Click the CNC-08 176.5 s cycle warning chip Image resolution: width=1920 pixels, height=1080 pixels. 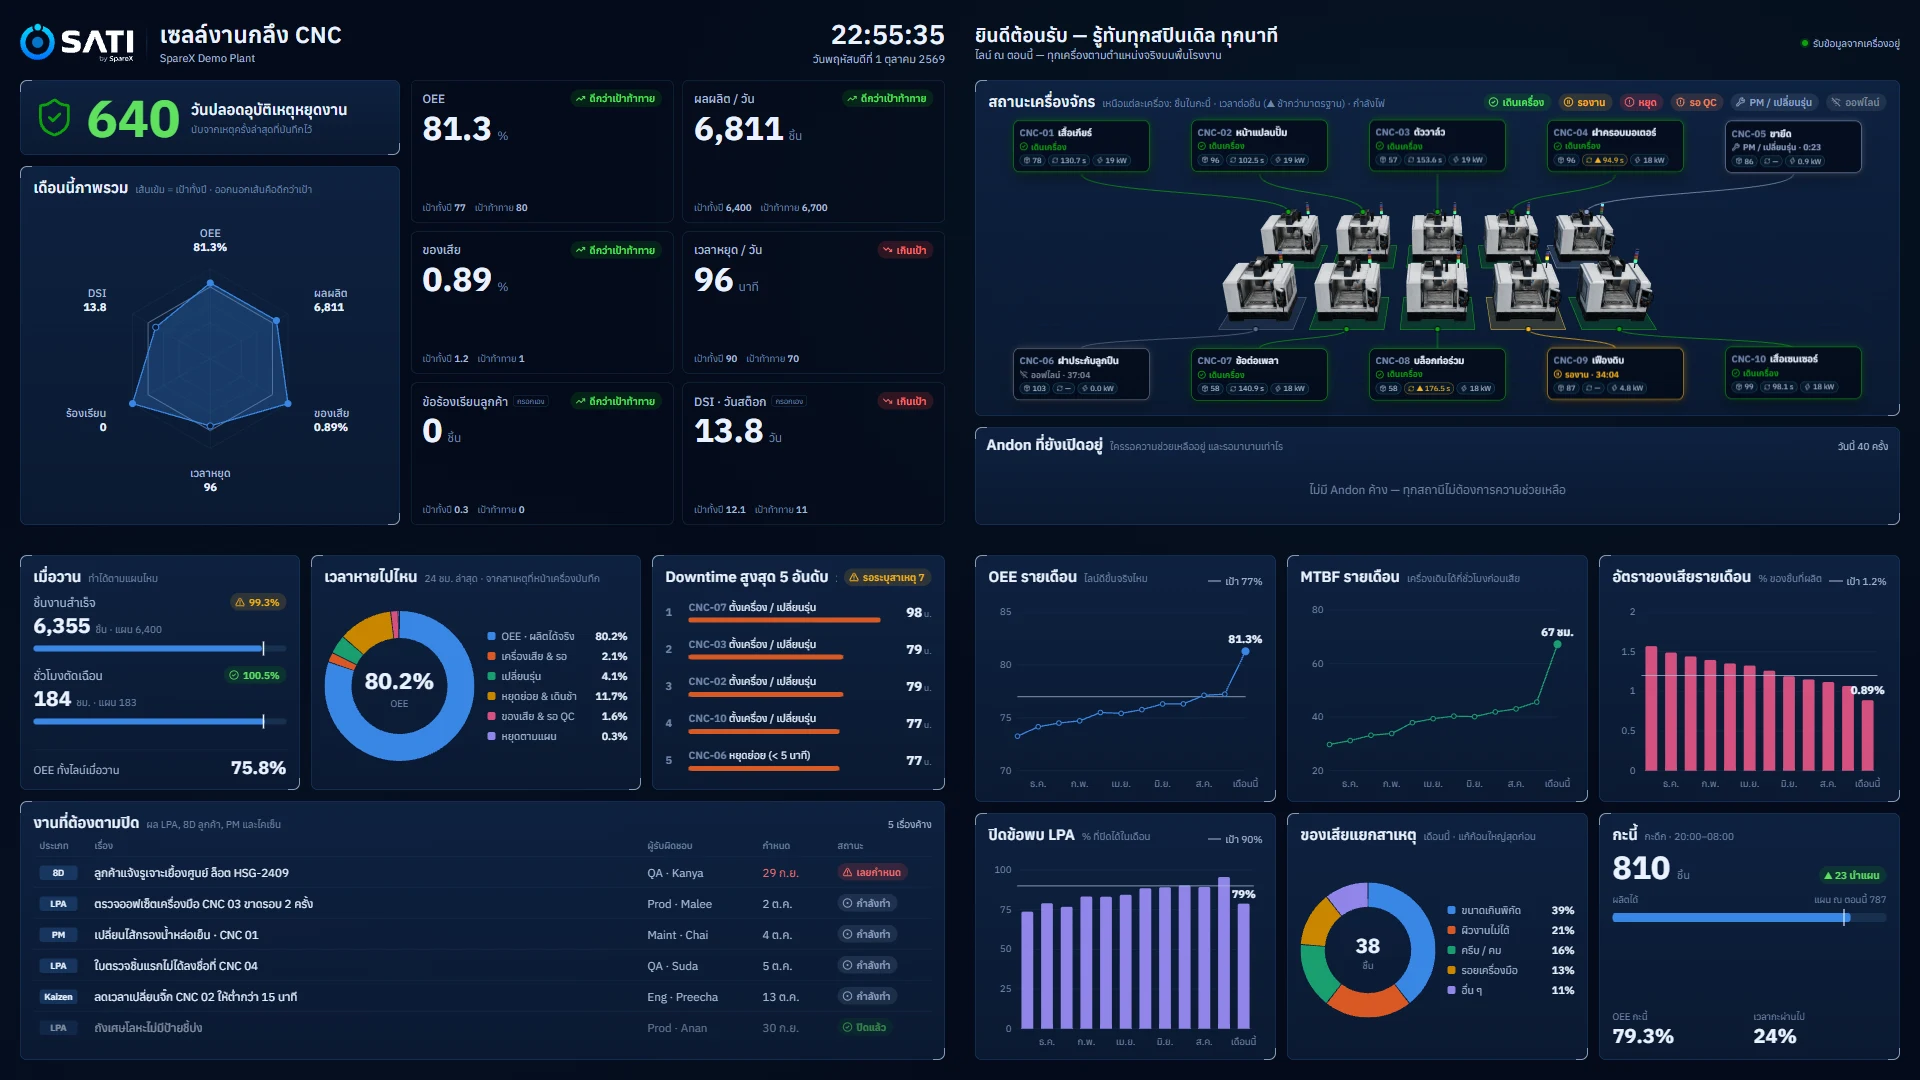1429,389
